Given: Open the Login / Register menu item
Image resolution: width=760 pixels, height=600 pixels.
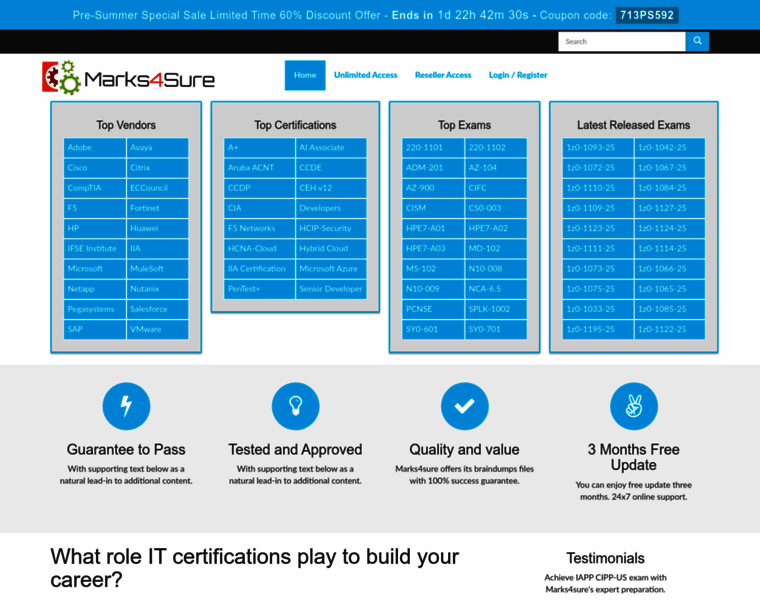Looking at the screenshot, I should pyautogui.click(x=518, y=75).
